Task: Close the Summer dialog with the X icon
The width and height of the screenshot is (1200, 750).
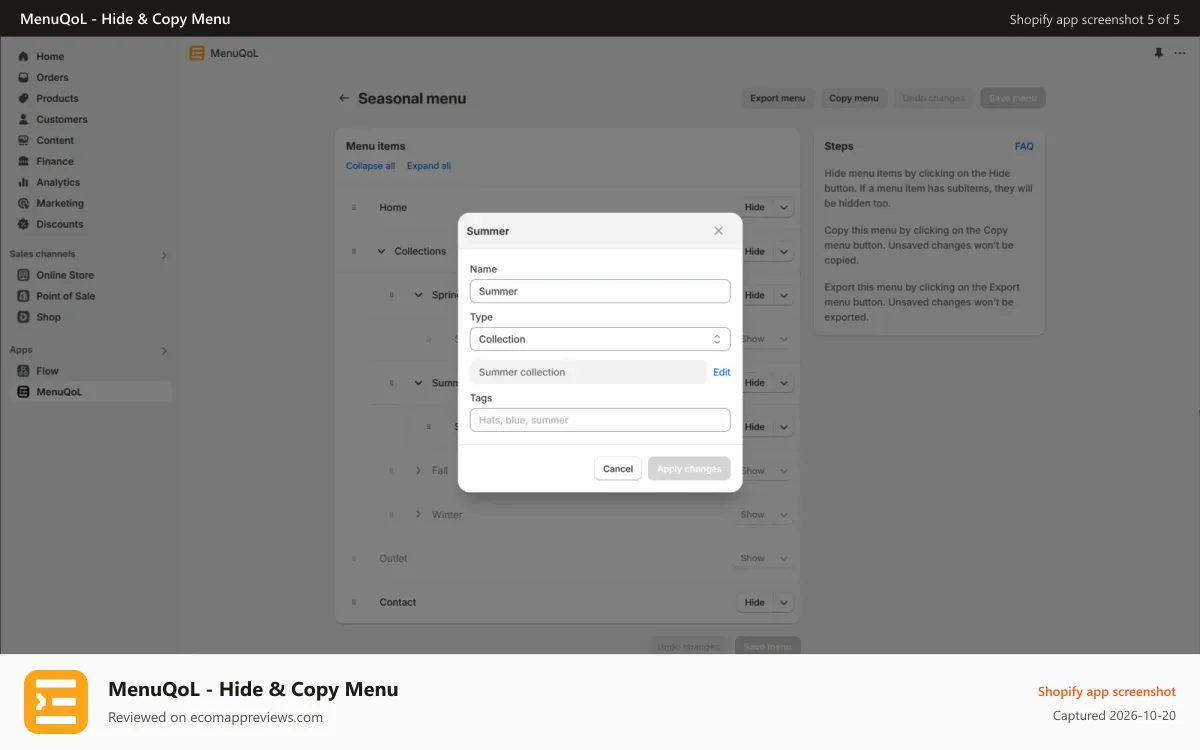Action: [x=718, y=231]
